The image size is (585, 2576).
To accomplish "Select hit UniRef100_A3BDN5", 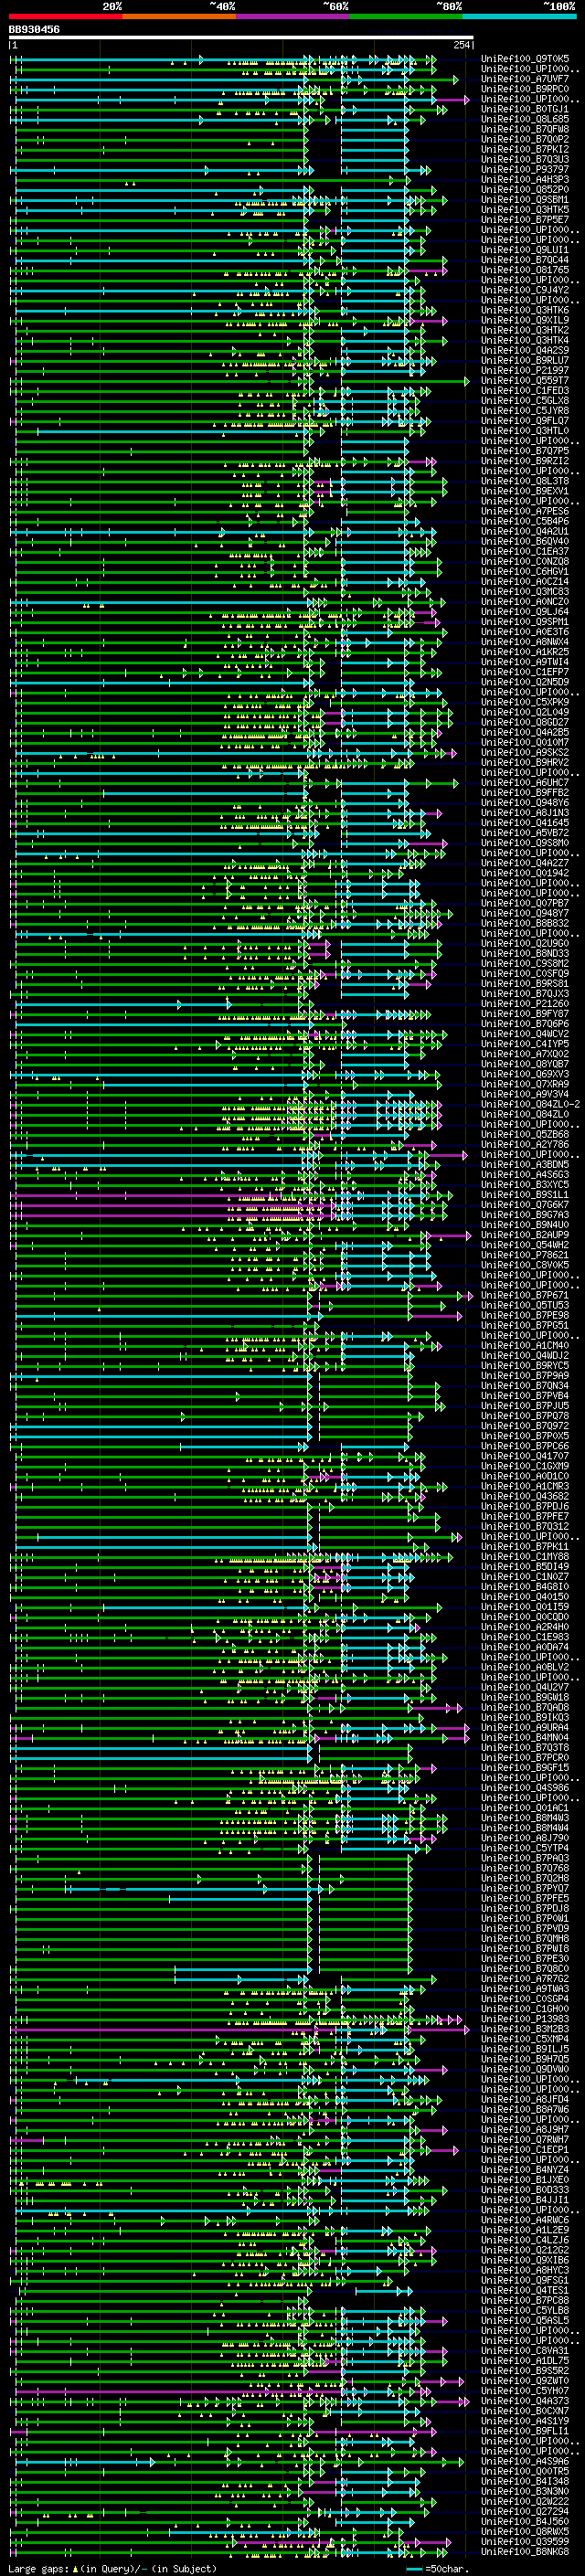I will click(525, 1165).
